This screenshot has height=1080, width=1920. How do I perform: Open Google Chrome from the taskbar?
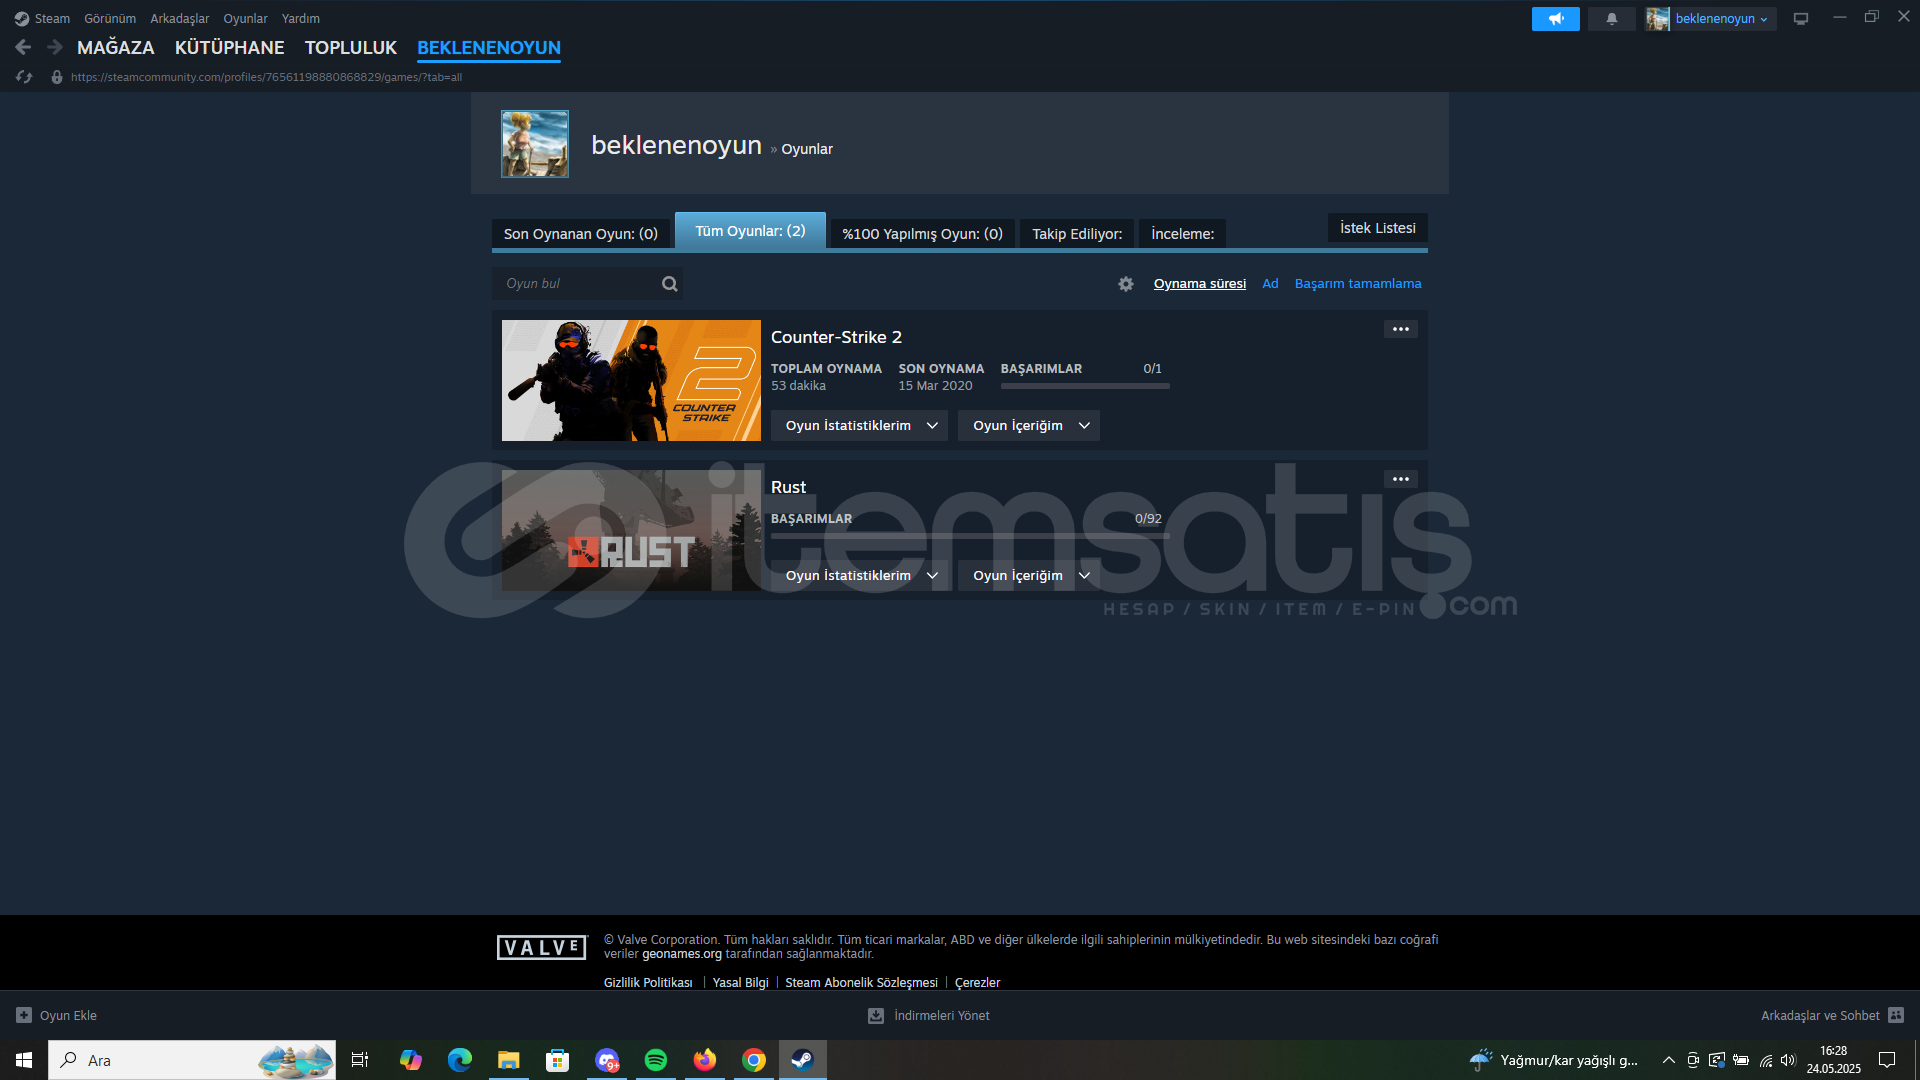[x=754, y=1060]
